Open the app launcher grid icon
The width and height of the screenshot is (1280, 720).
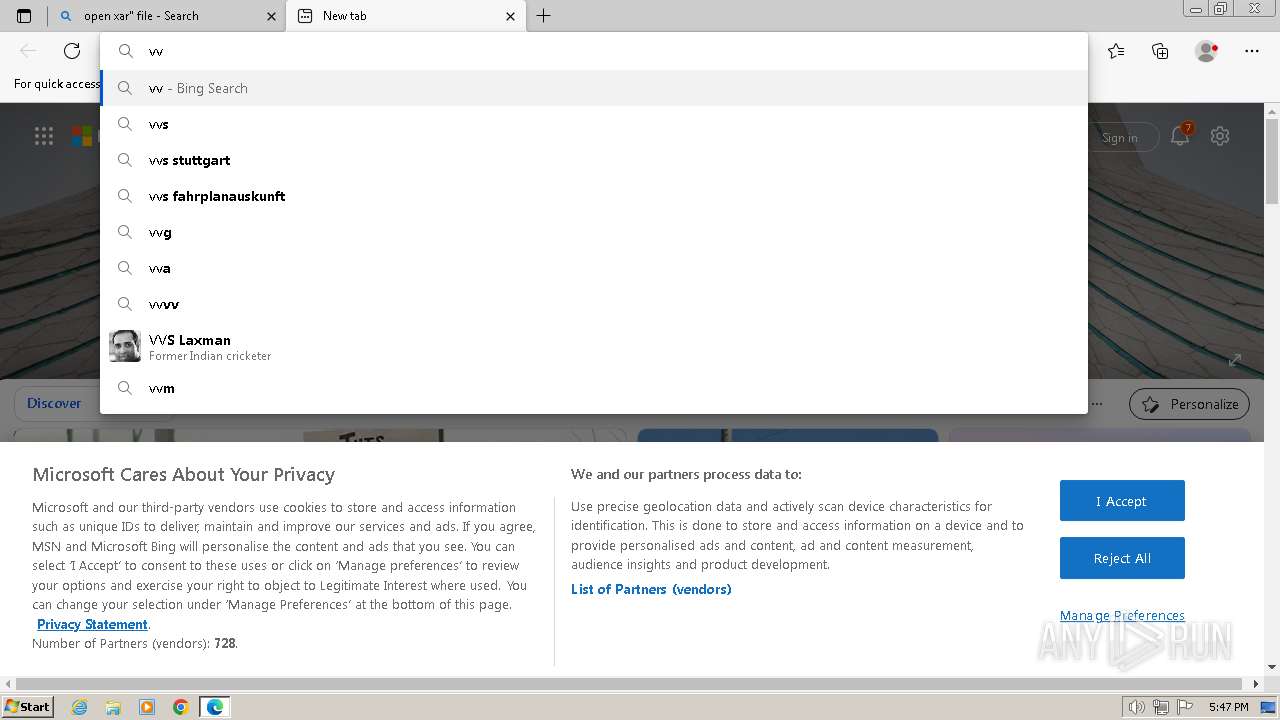click(x=44, y=137)
